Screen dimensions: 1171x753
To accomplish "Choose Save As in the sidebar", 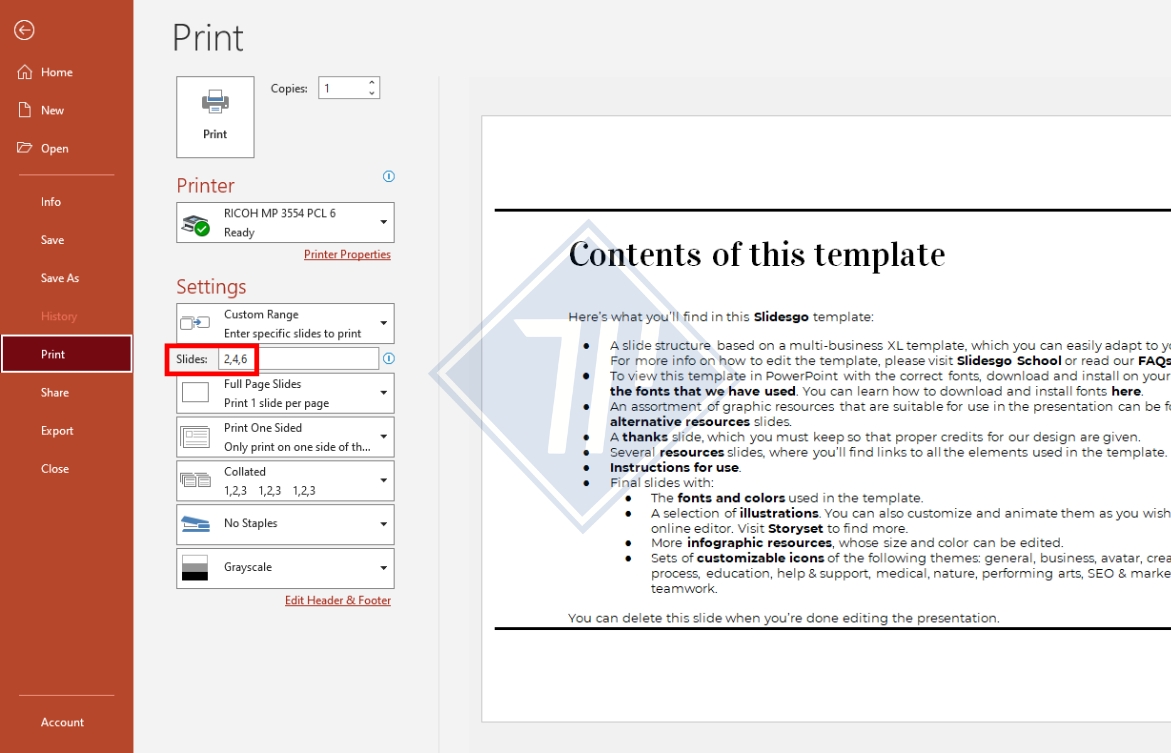I will (60, 278).
